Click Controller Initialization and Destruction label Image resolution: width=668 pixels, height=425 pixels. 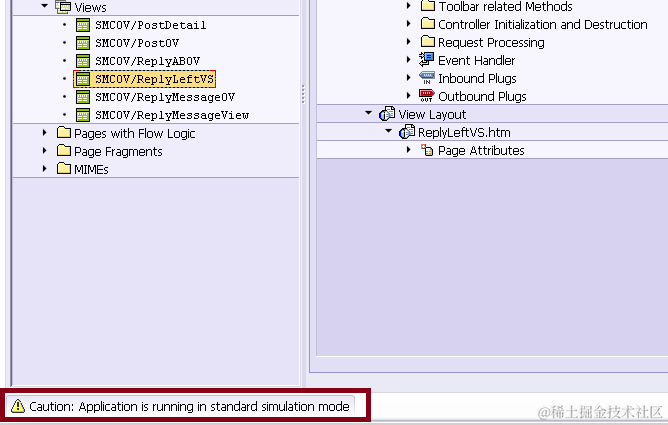(x=543, y=25)
